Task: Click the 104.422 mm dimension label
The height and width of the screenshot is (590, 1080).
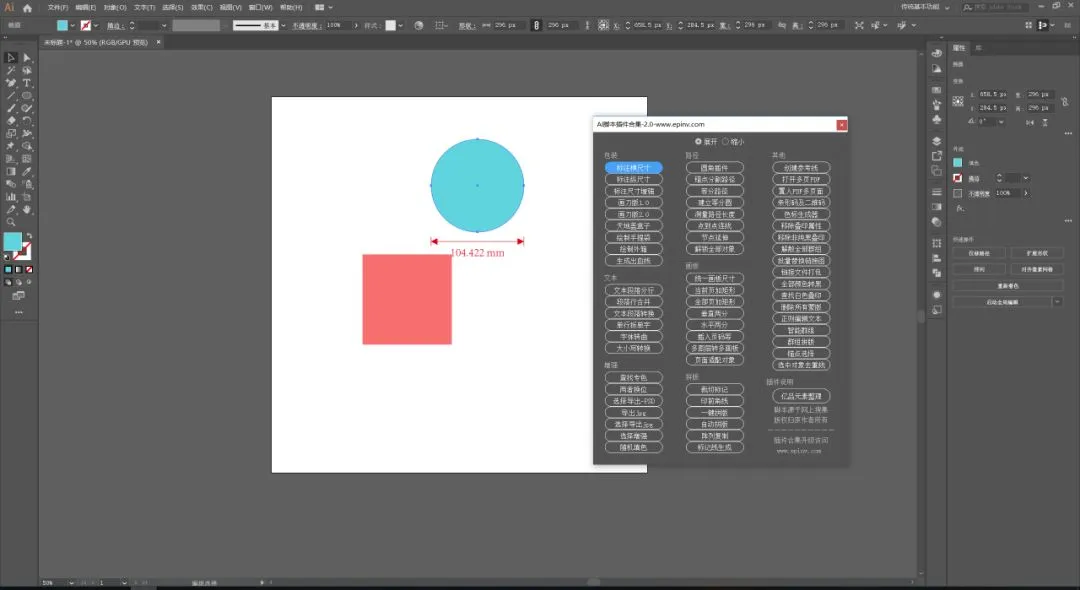Action: coord(477,253)
